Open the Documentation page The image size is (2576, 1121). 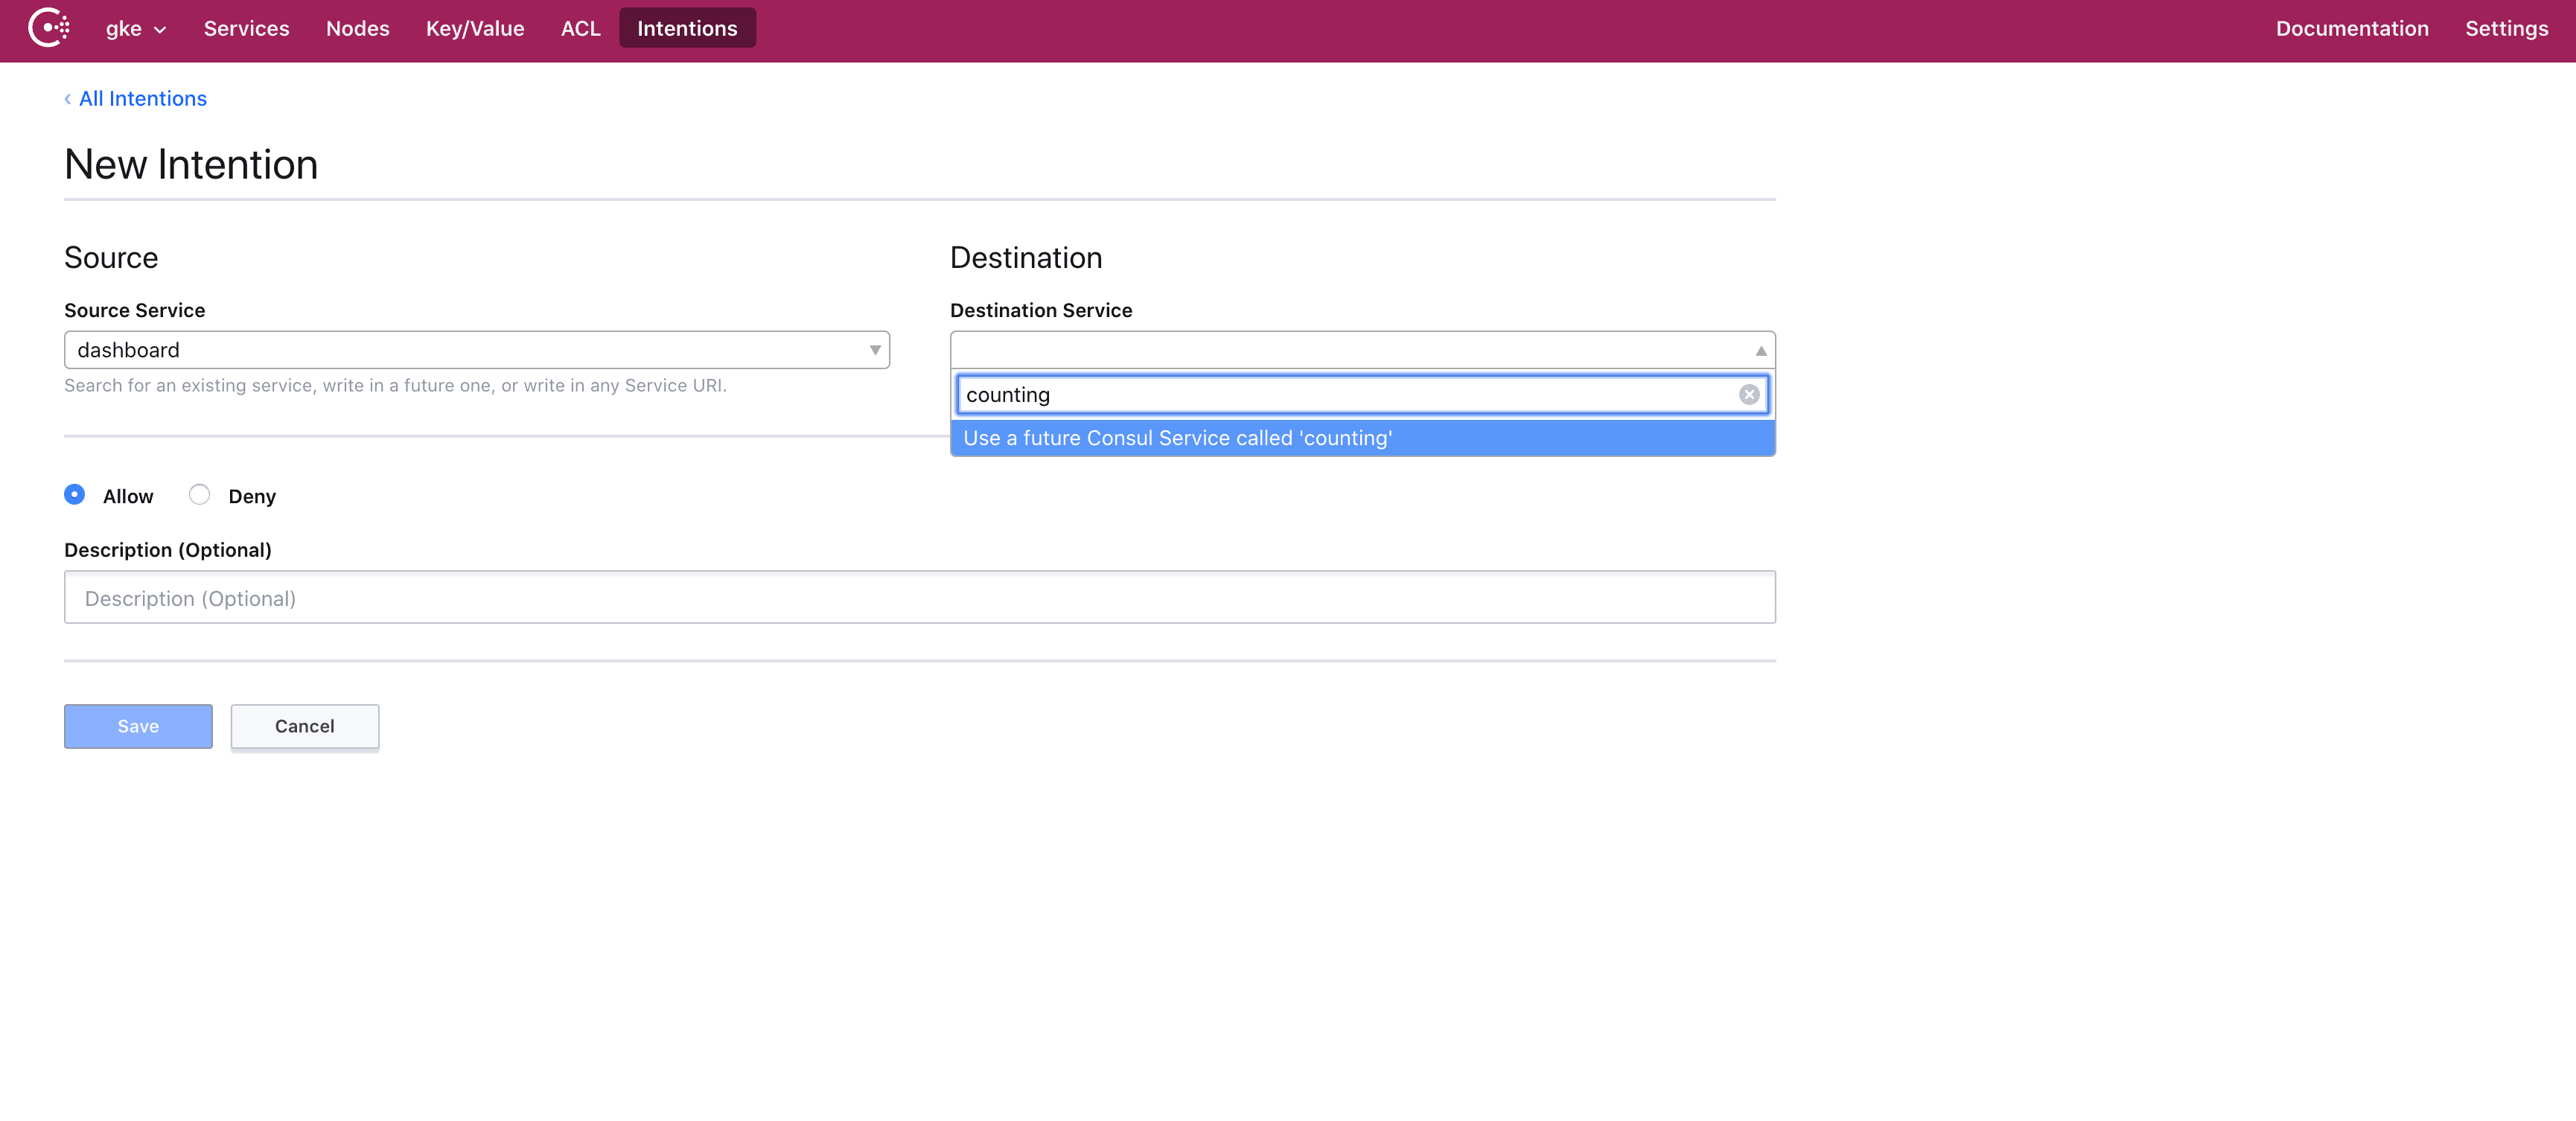coord(2351,28)
